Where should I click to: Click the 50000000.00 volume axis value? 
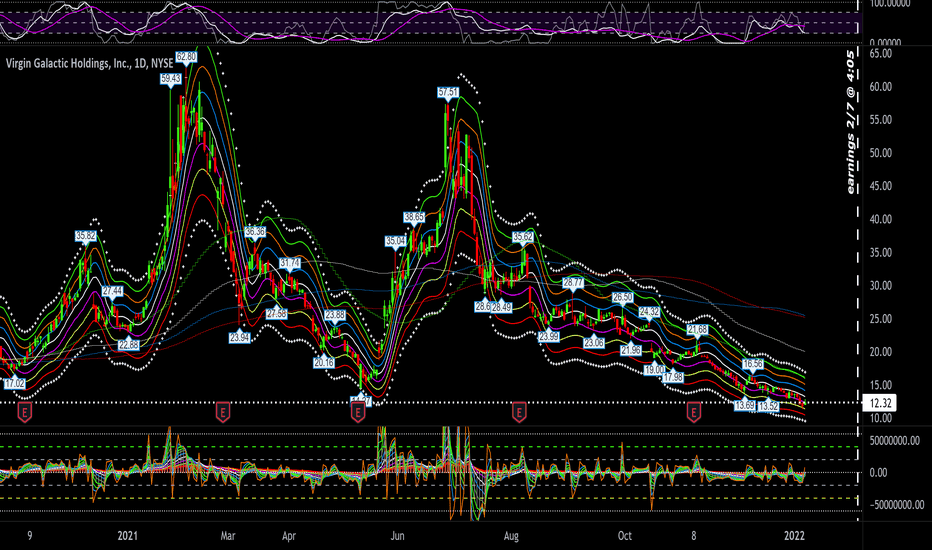[x=895, y=441]
